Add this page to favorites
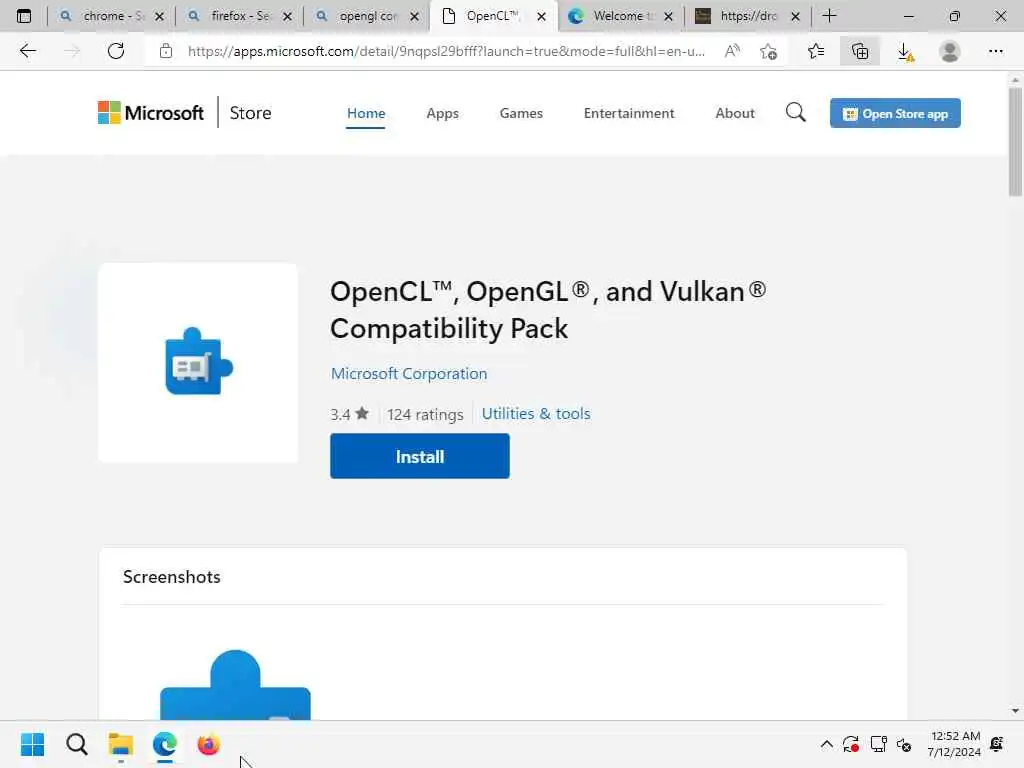1024x768 pixels. [x=769, y=51]
